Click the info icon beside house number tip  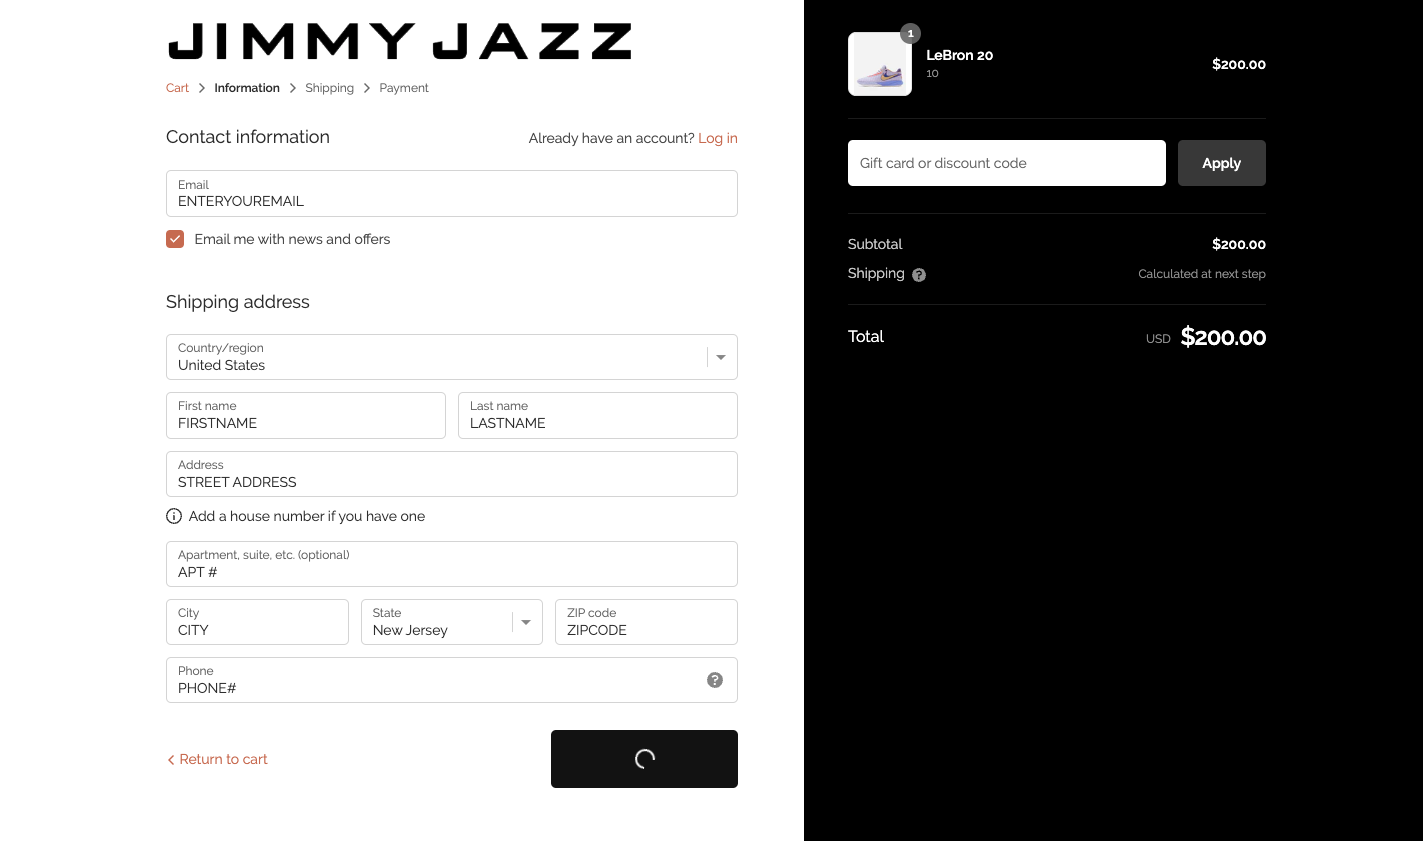pyautogui.click(x=174, y=516)
